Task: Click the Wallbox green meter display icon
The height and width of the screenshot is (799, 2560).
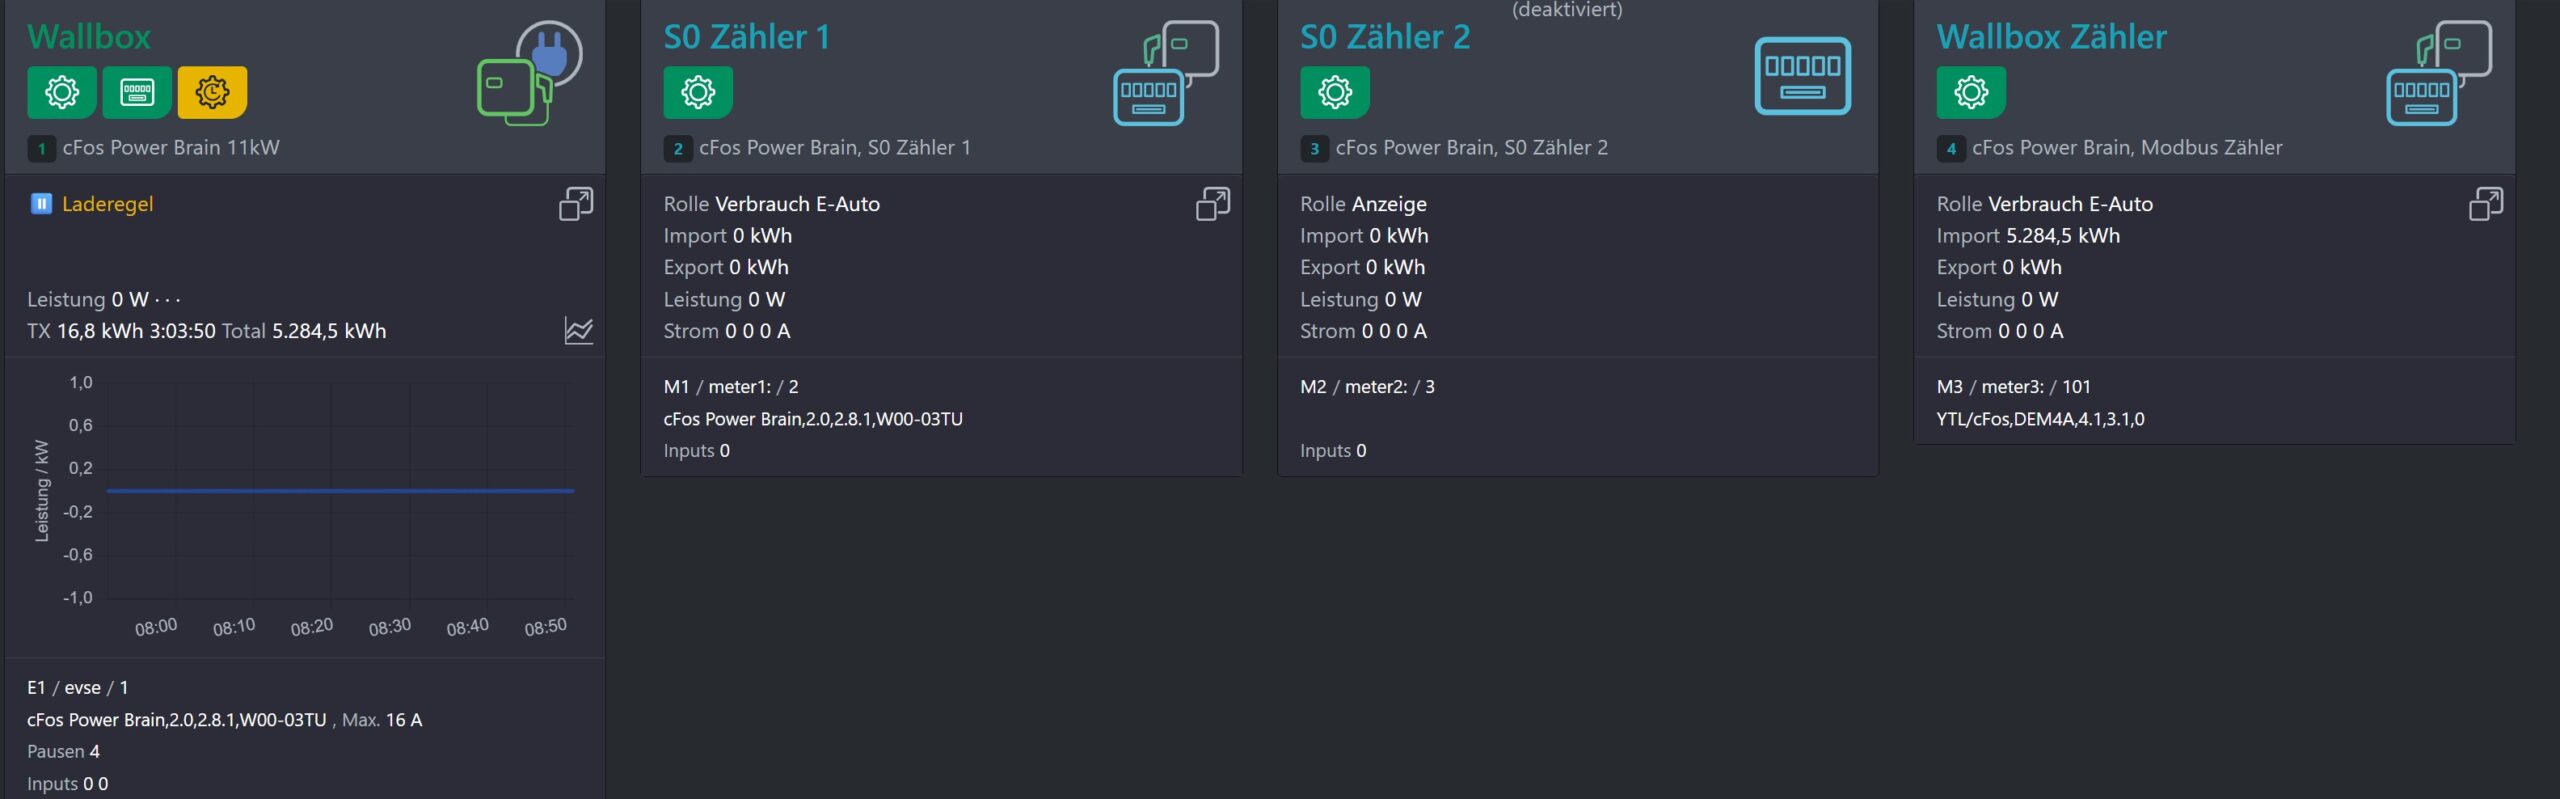Action: click(137, 92)
